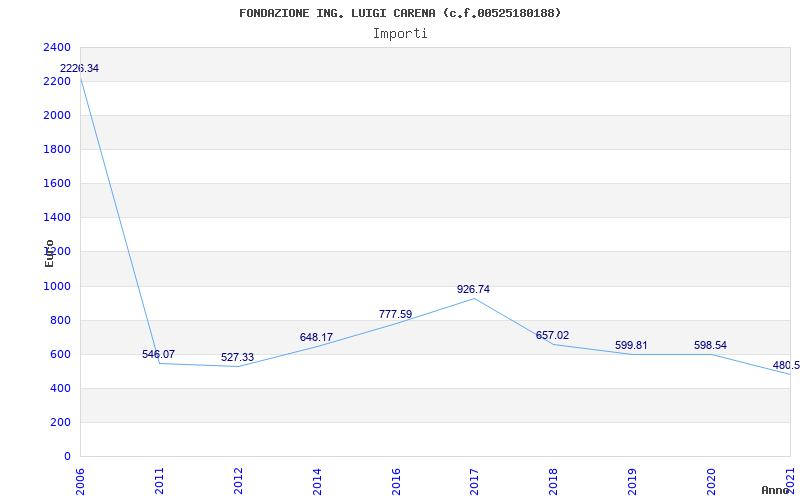The height and width of the screenshot is (500, 800).
Task: Click the 2014 year axis label
Action: [x=317, y=481]
